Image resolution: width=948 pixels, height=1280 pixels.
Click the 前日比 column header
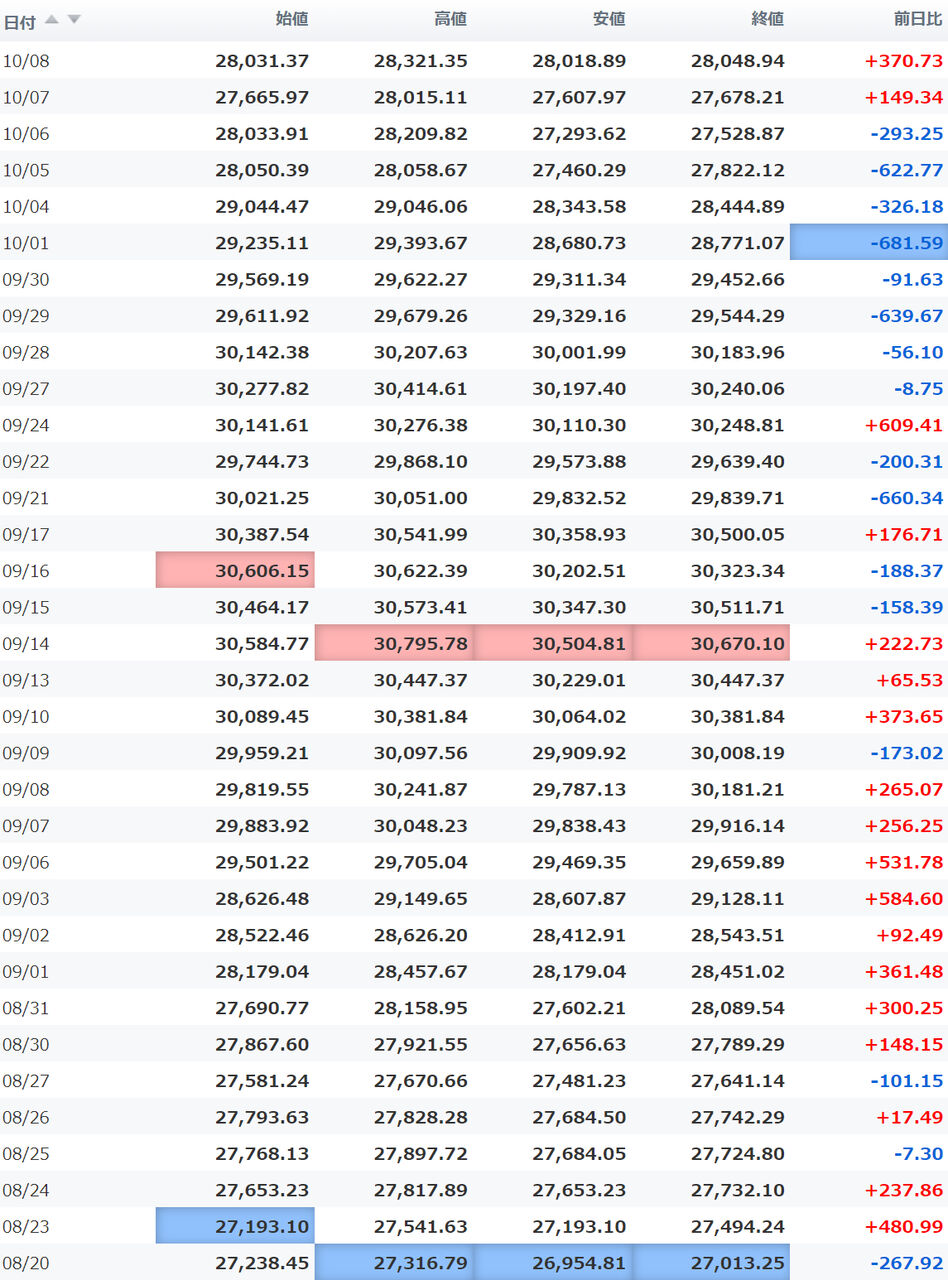pyautogui.click(x=918, y=18)
